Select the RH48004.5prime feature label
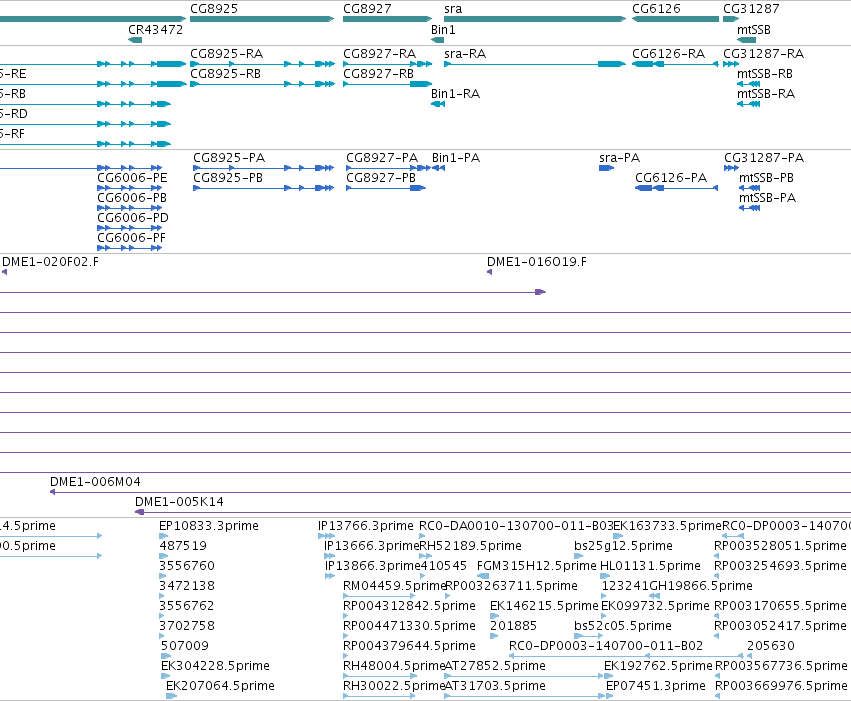Image resolution: width=851 pixels, height=701 pixels. [394, 666]
